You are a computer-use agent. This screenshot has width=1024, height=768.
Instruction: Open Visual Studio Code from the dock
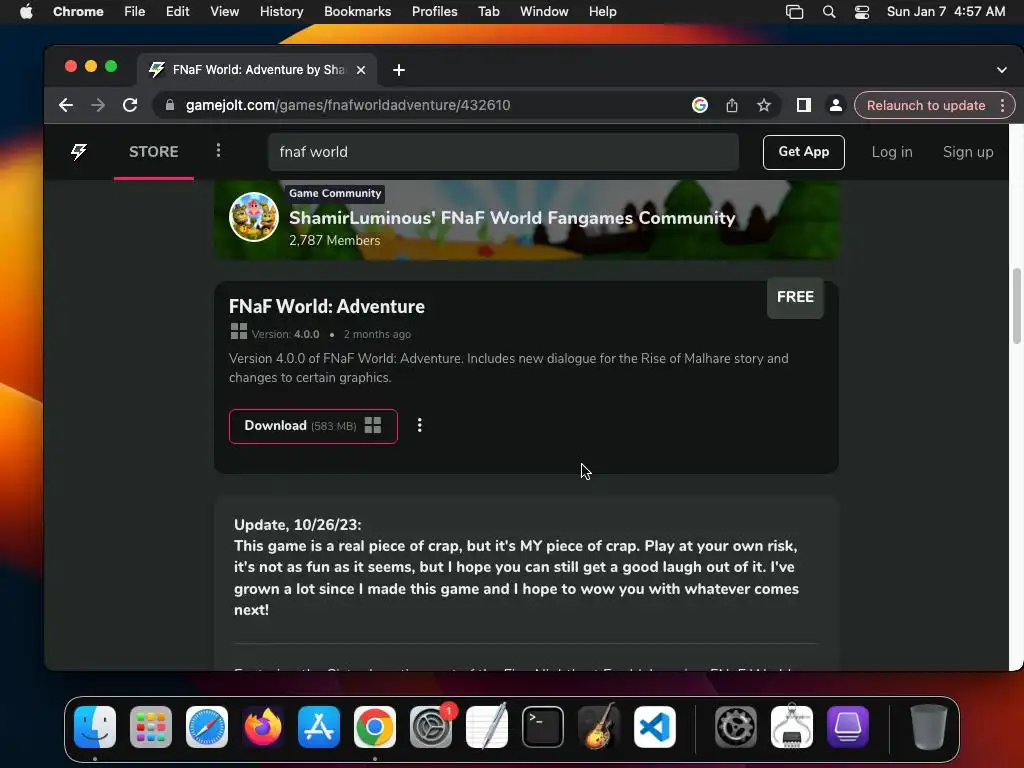pos(654,727)
